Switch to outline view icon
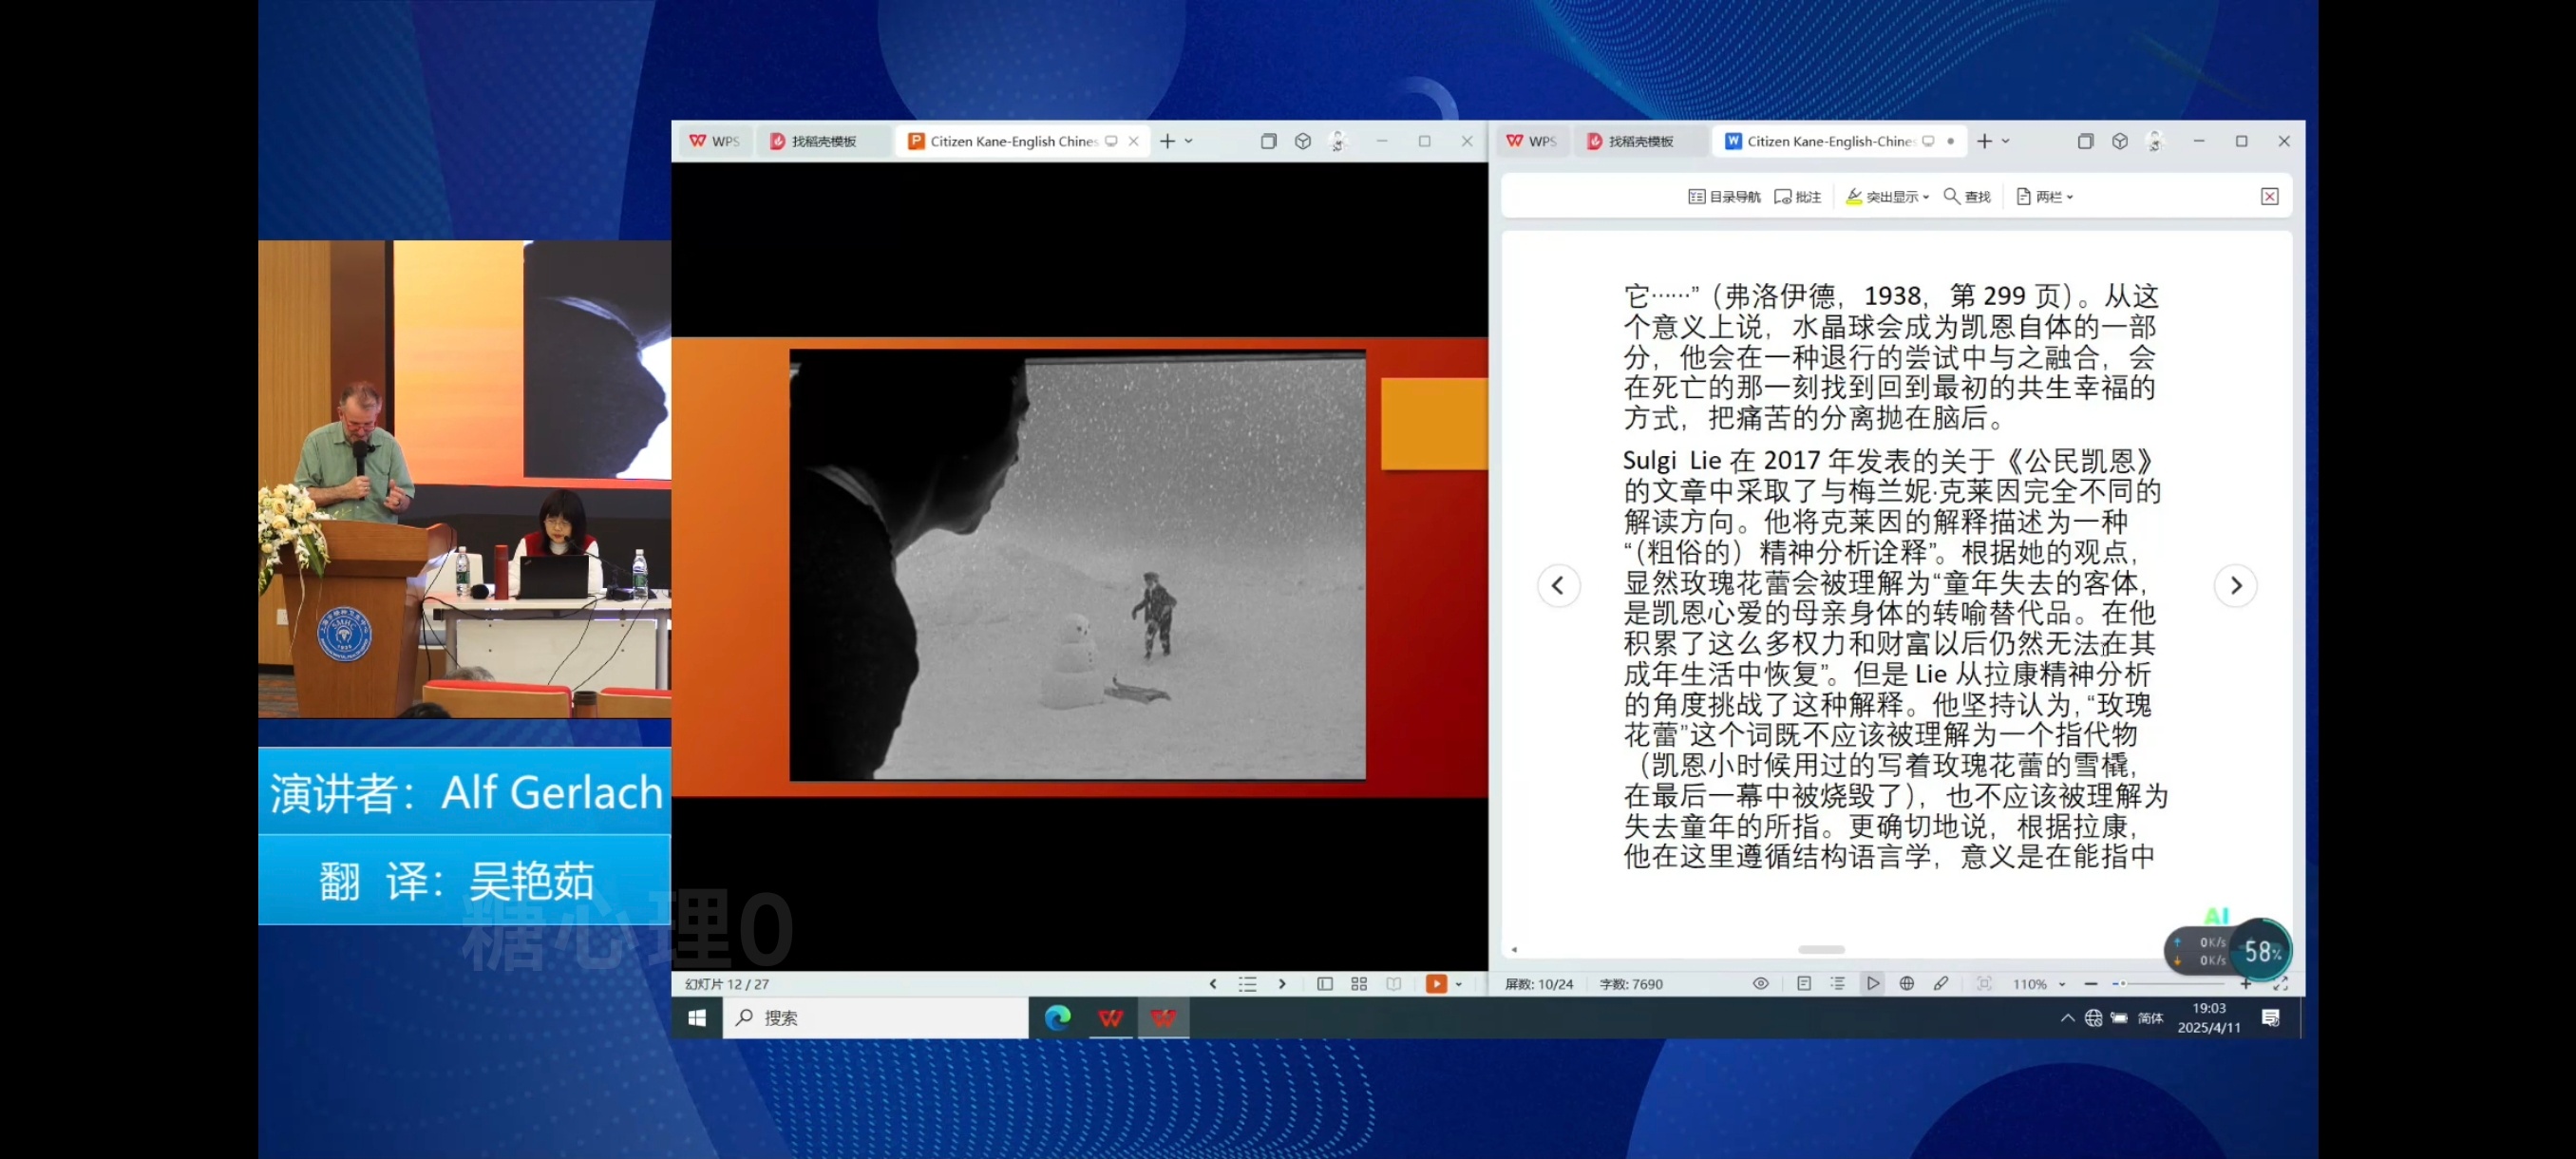Viewport: 2576px width, 1159px height. [x=1838, y=984]
